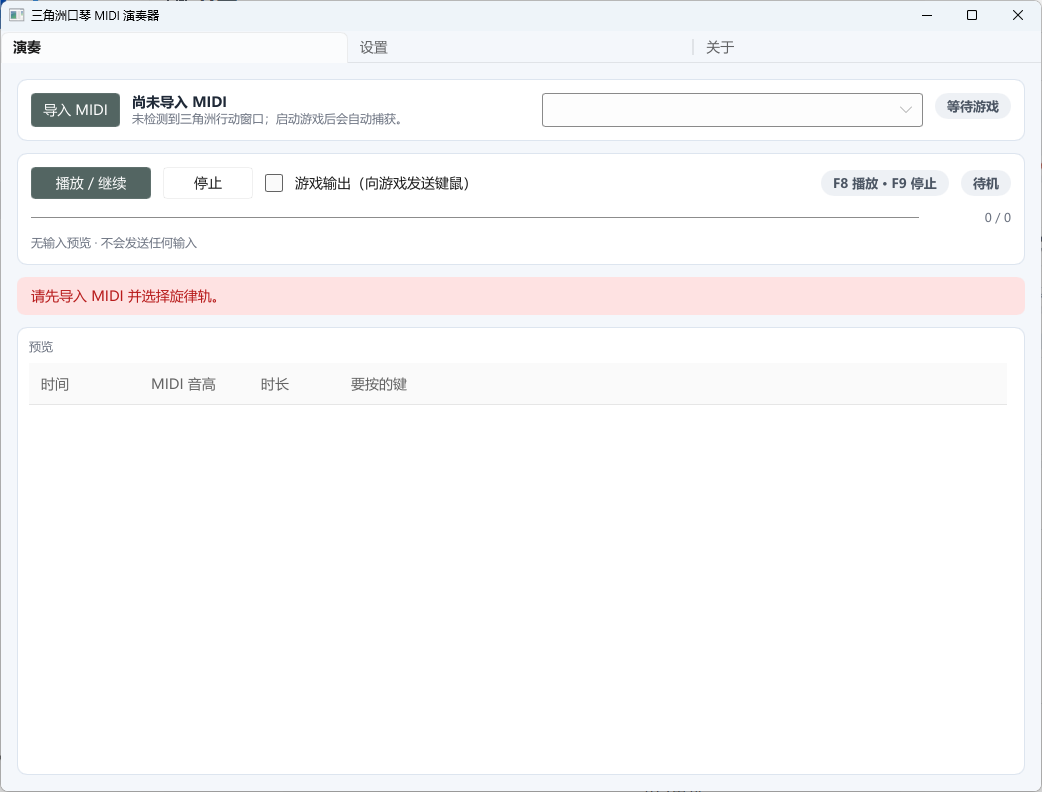This screenshot has height=792, width=1042.
Task: Close the MIDI 演奏器 window
Action: [x=1017, y=15]
